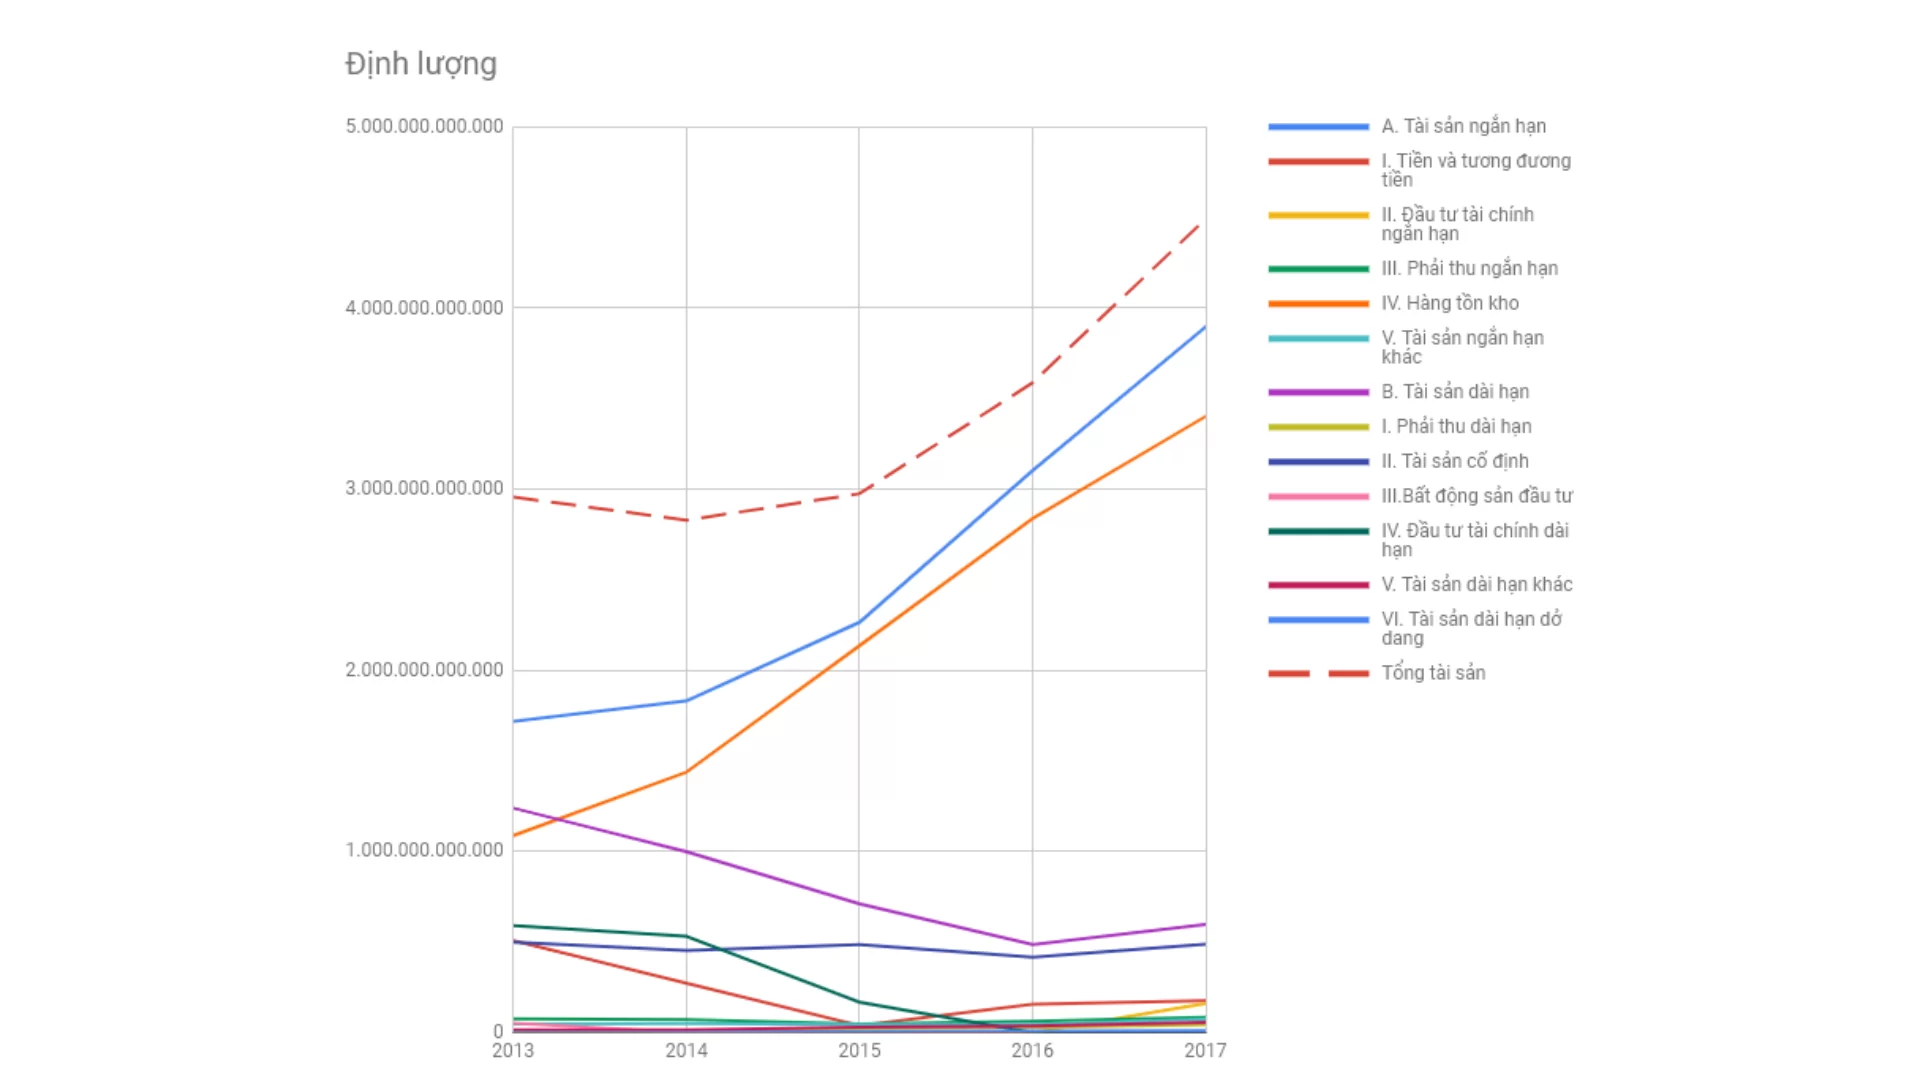Click the 2013 x-axis year label
Viewport: 1920px width, 1080px height.
[x=513, y=1051]
